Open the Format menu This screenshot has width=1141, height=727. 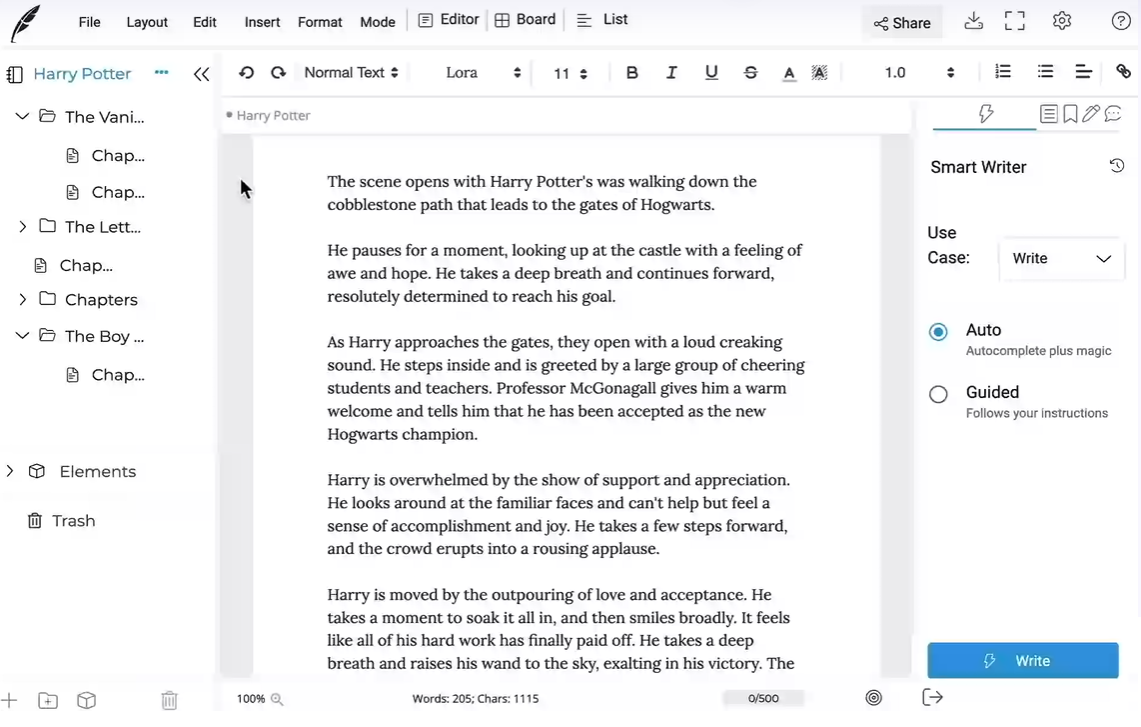(x=319, y=22)
